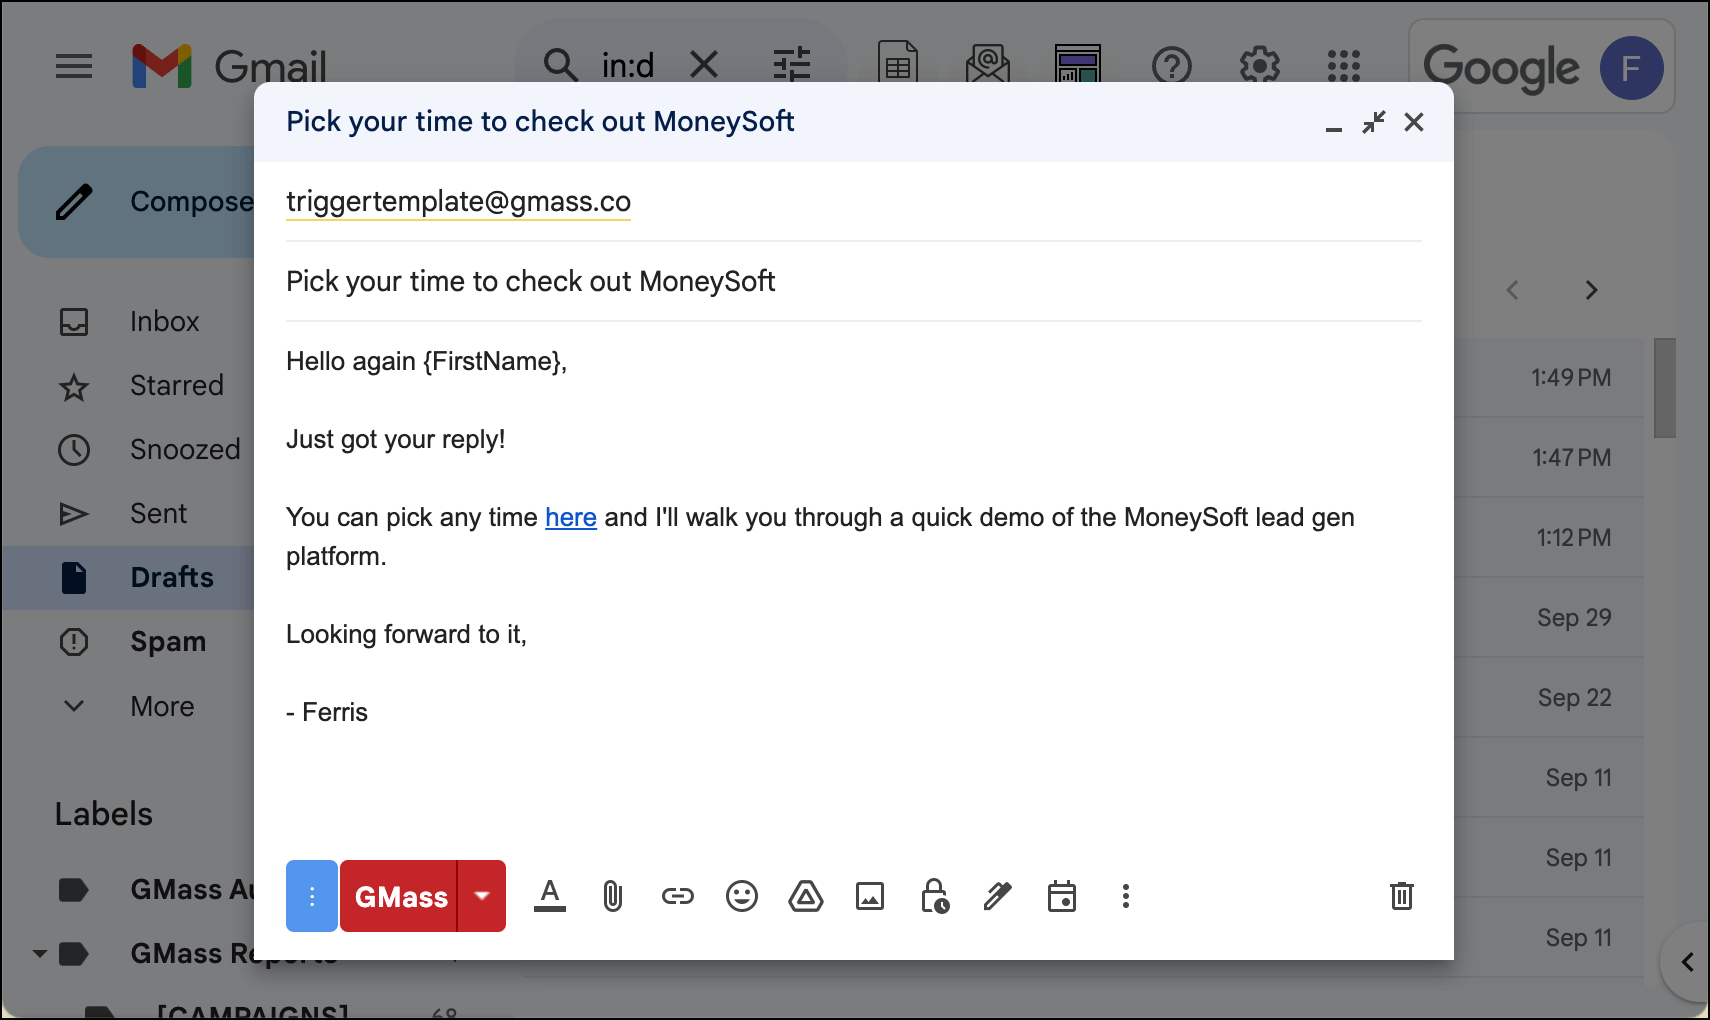Insert files using Google Drive icon
Image resolution: width=1710 pixels, height=1020 pixels.
(x=806, y=896)
